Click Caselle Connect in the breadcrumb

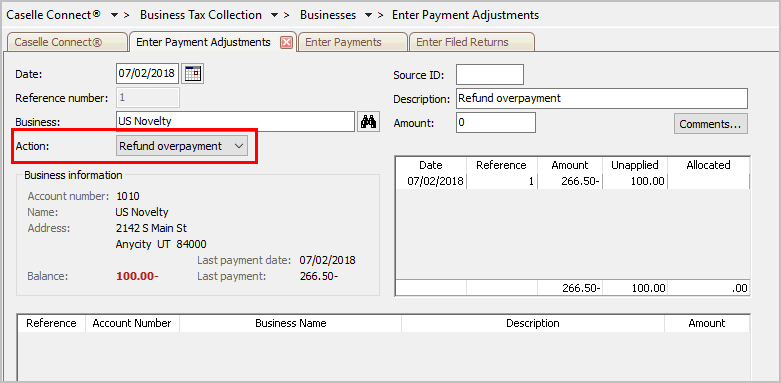(54, 15)
